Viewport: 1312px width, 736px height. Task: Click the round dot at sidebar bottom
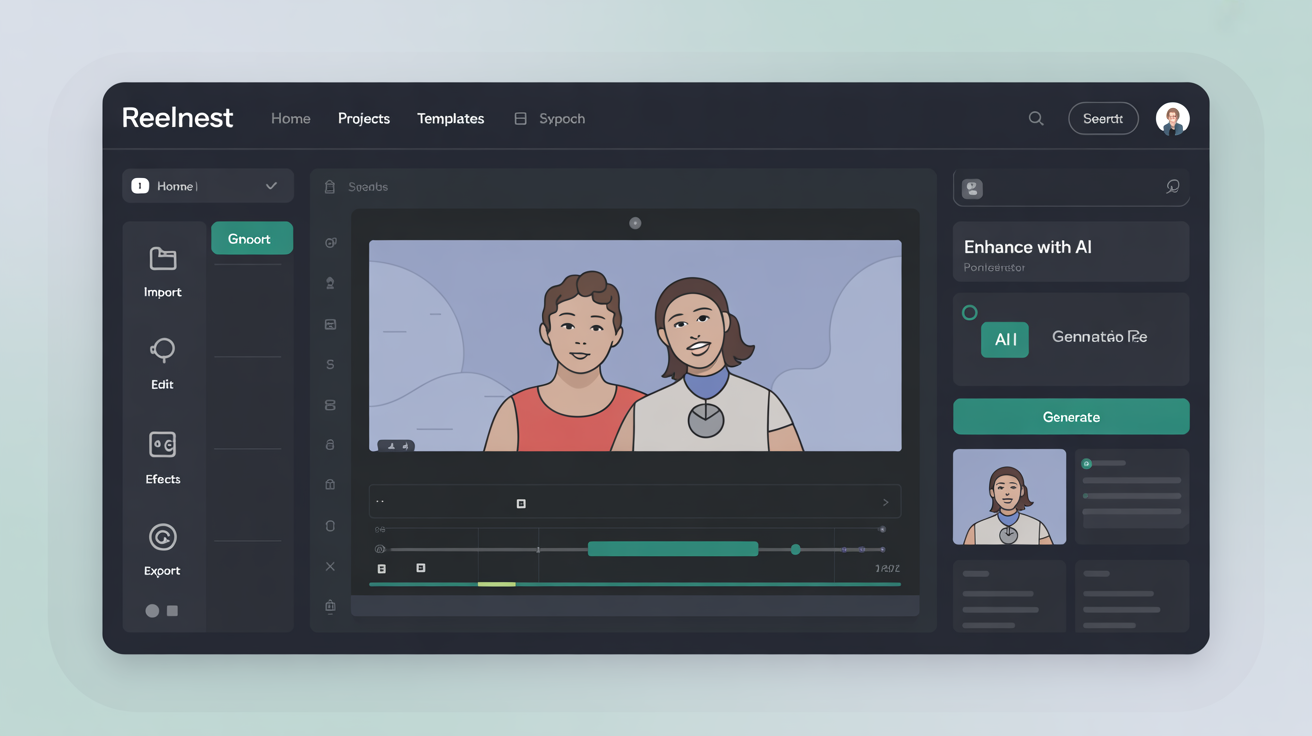coord(152,610)
